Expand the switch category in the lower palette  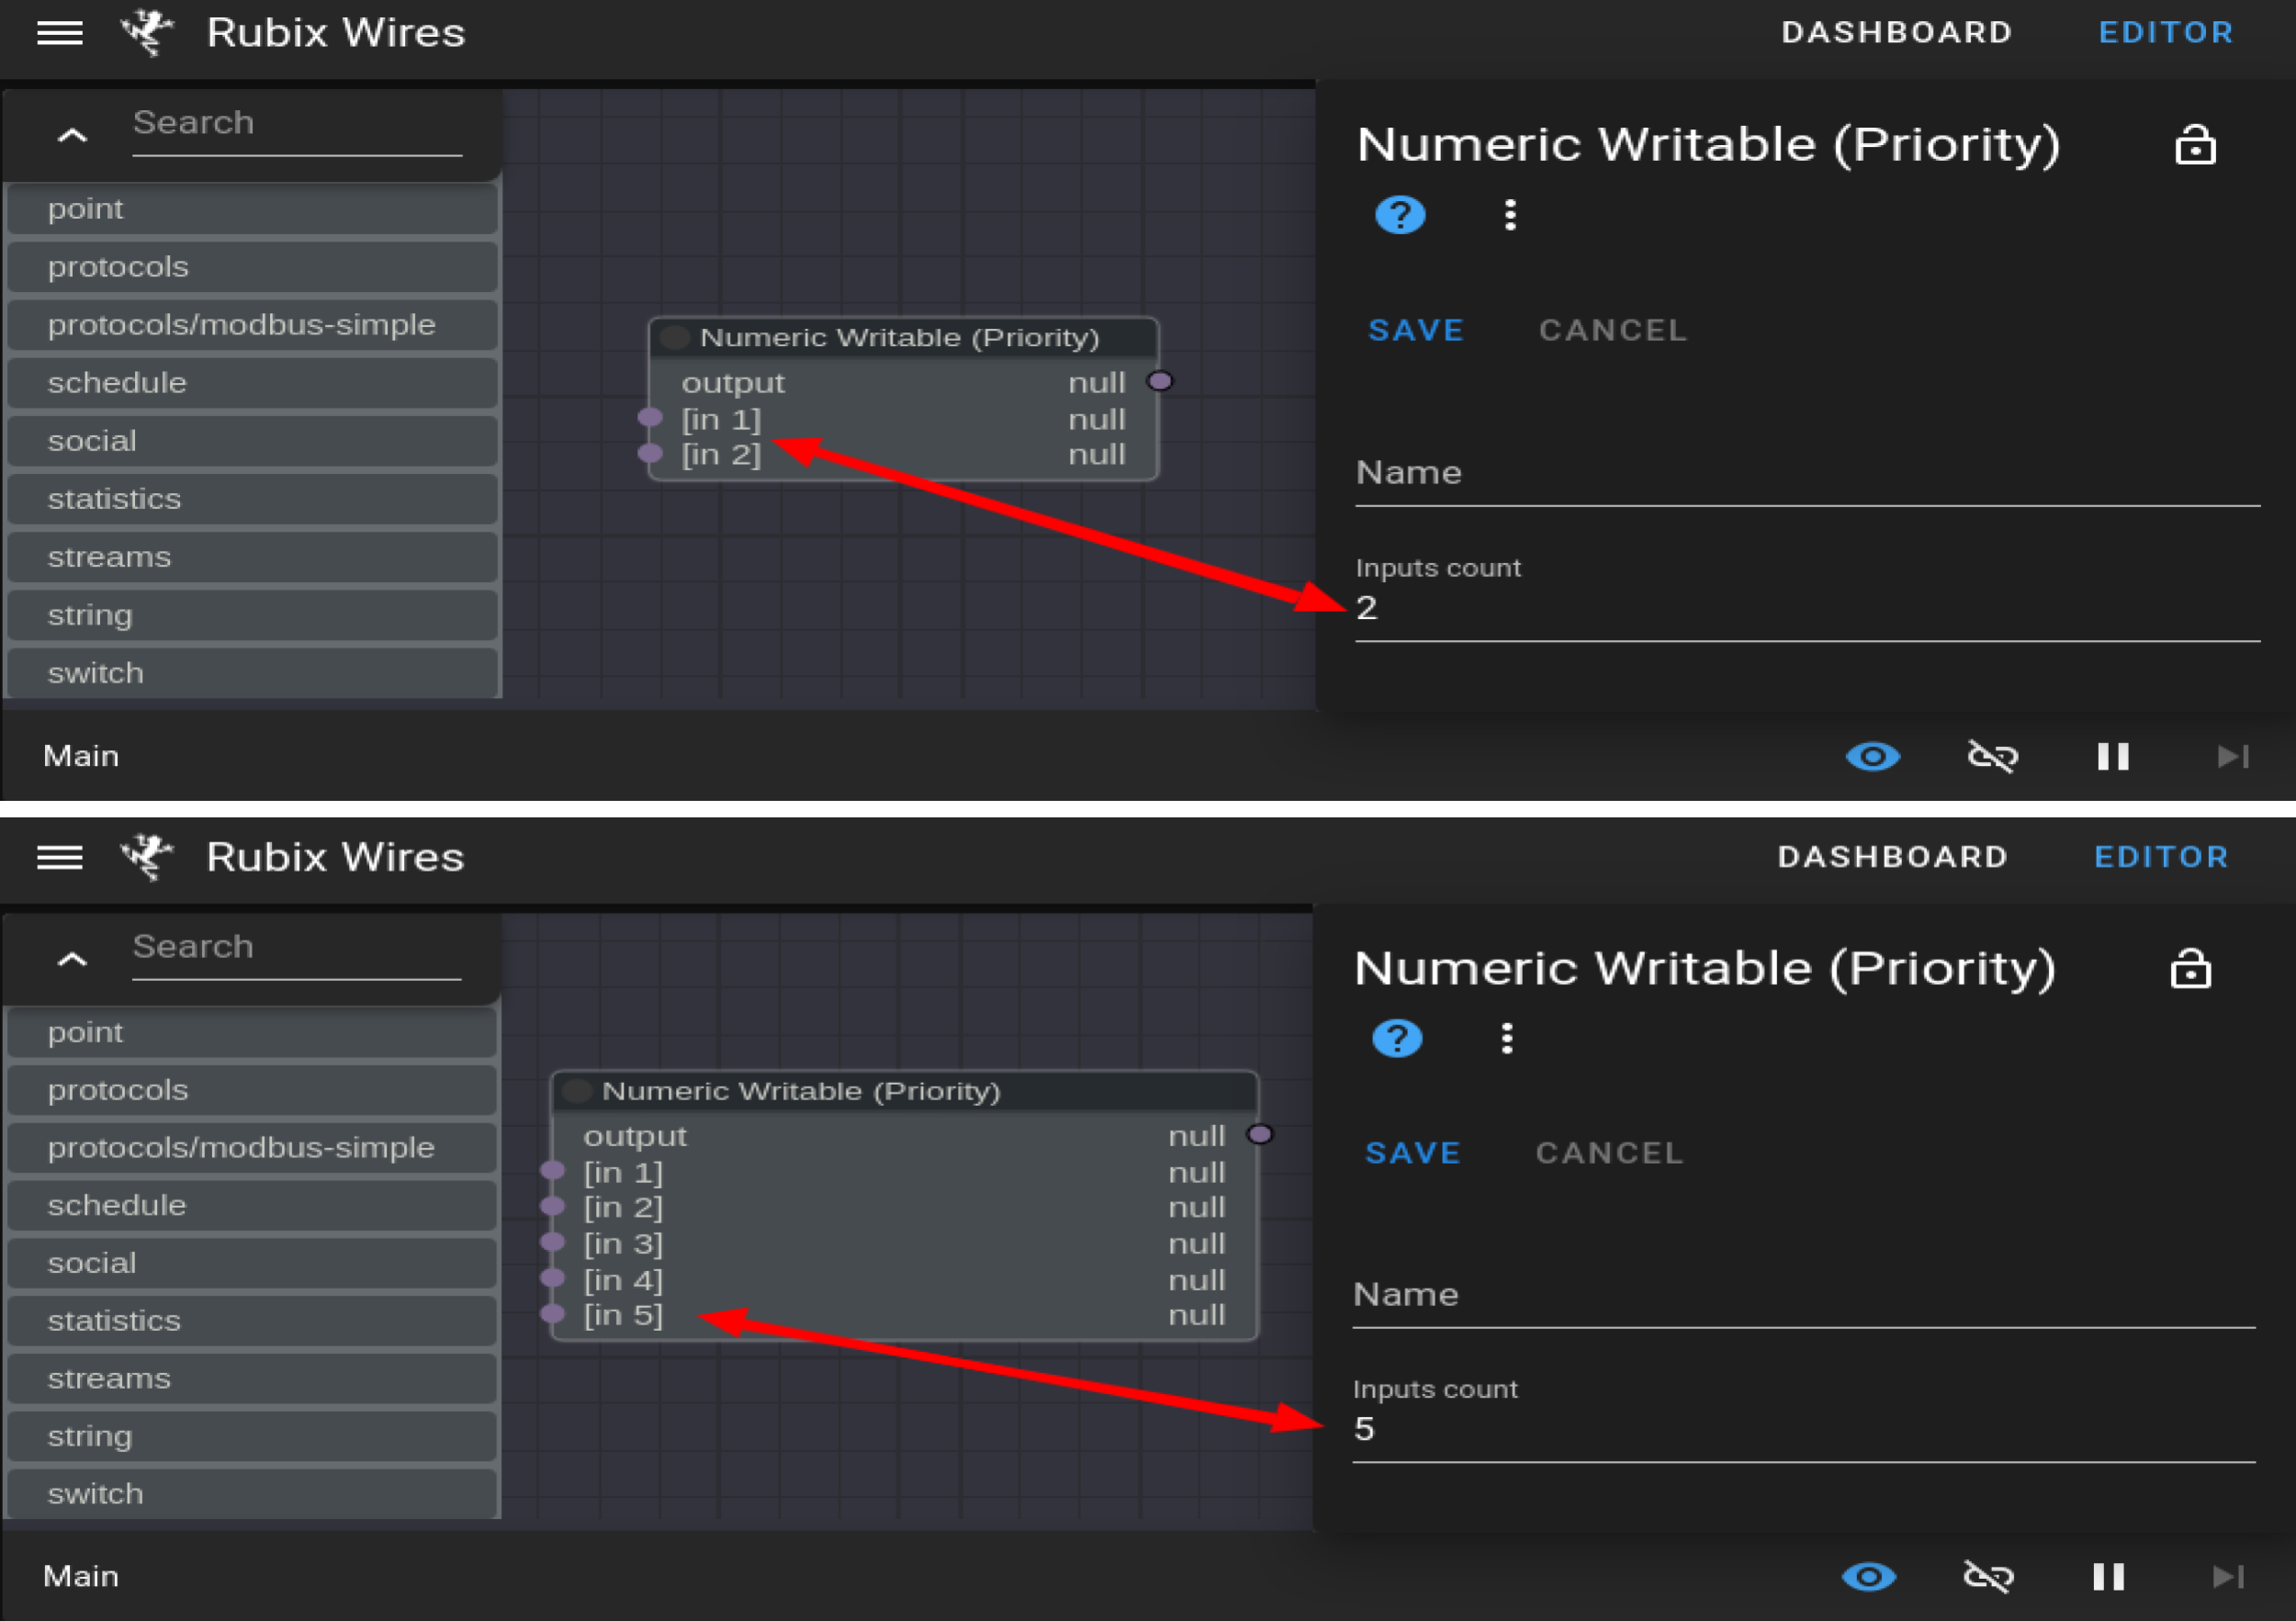[253, 1494]
